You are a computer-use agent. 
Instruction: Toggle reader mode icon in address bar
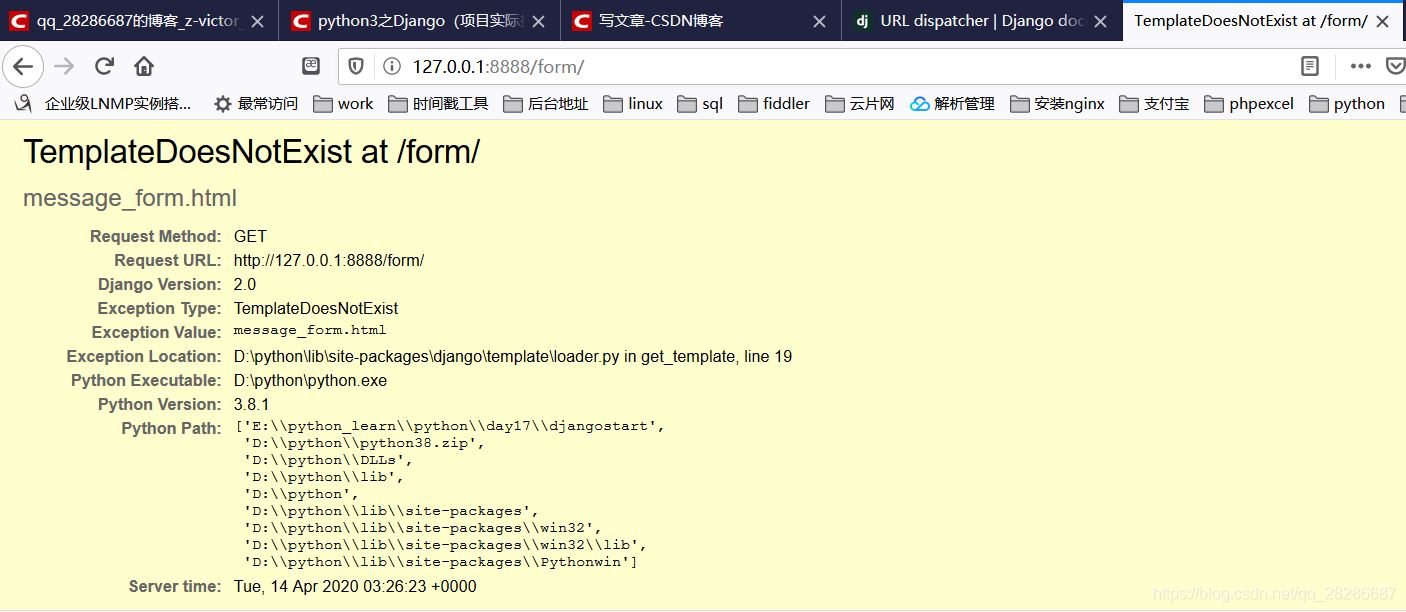1310,66
